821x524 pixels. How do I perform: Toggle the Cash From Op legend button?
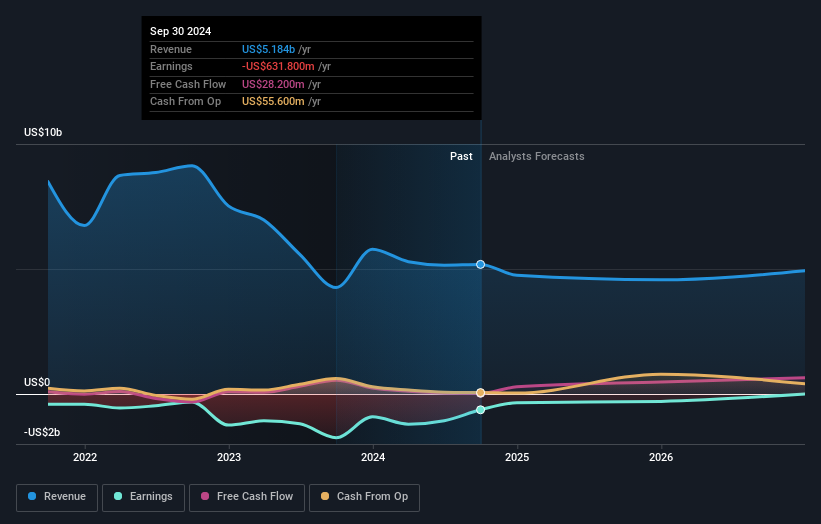pyautogui.click(x=364, y=497)
